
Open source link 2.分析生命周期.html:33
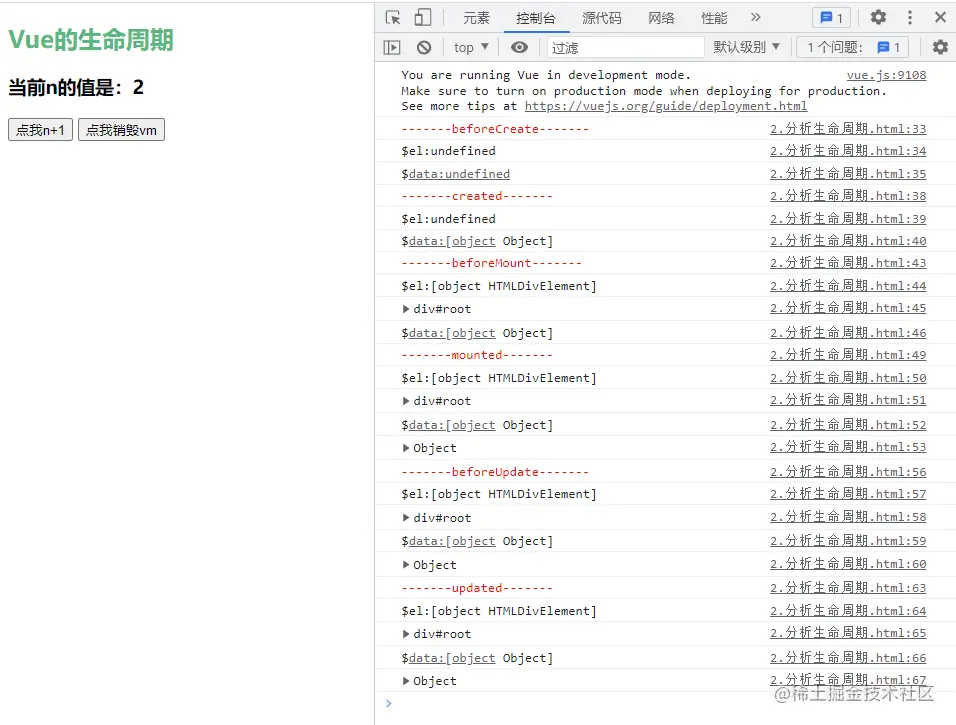tap(848, 129)
